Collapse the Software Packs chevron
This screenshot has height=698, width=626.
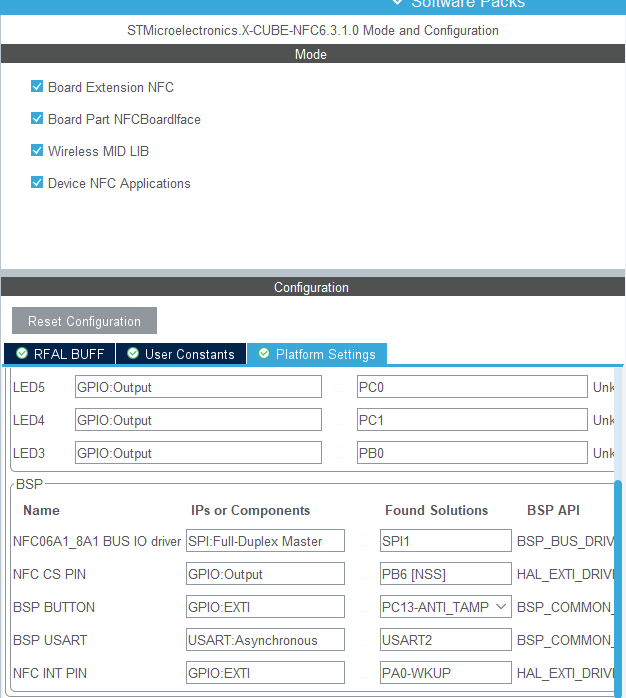tap(398, 3)
